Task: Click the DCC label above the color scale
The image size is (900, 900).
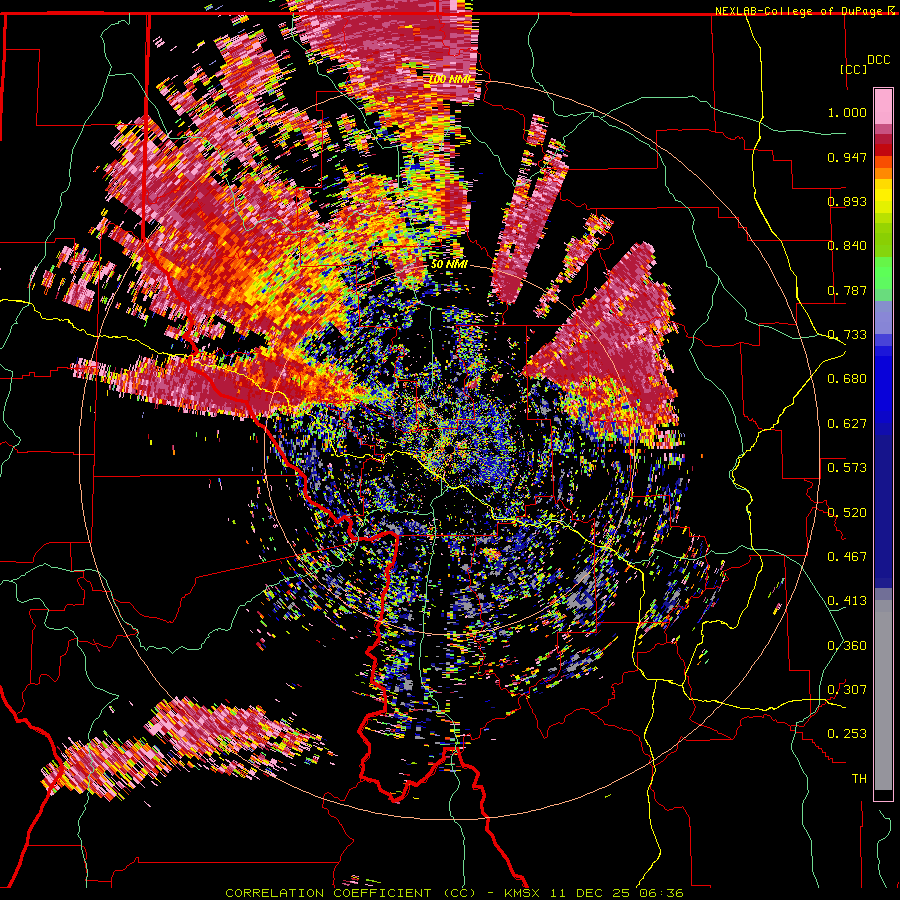Action: coord(878,60)
